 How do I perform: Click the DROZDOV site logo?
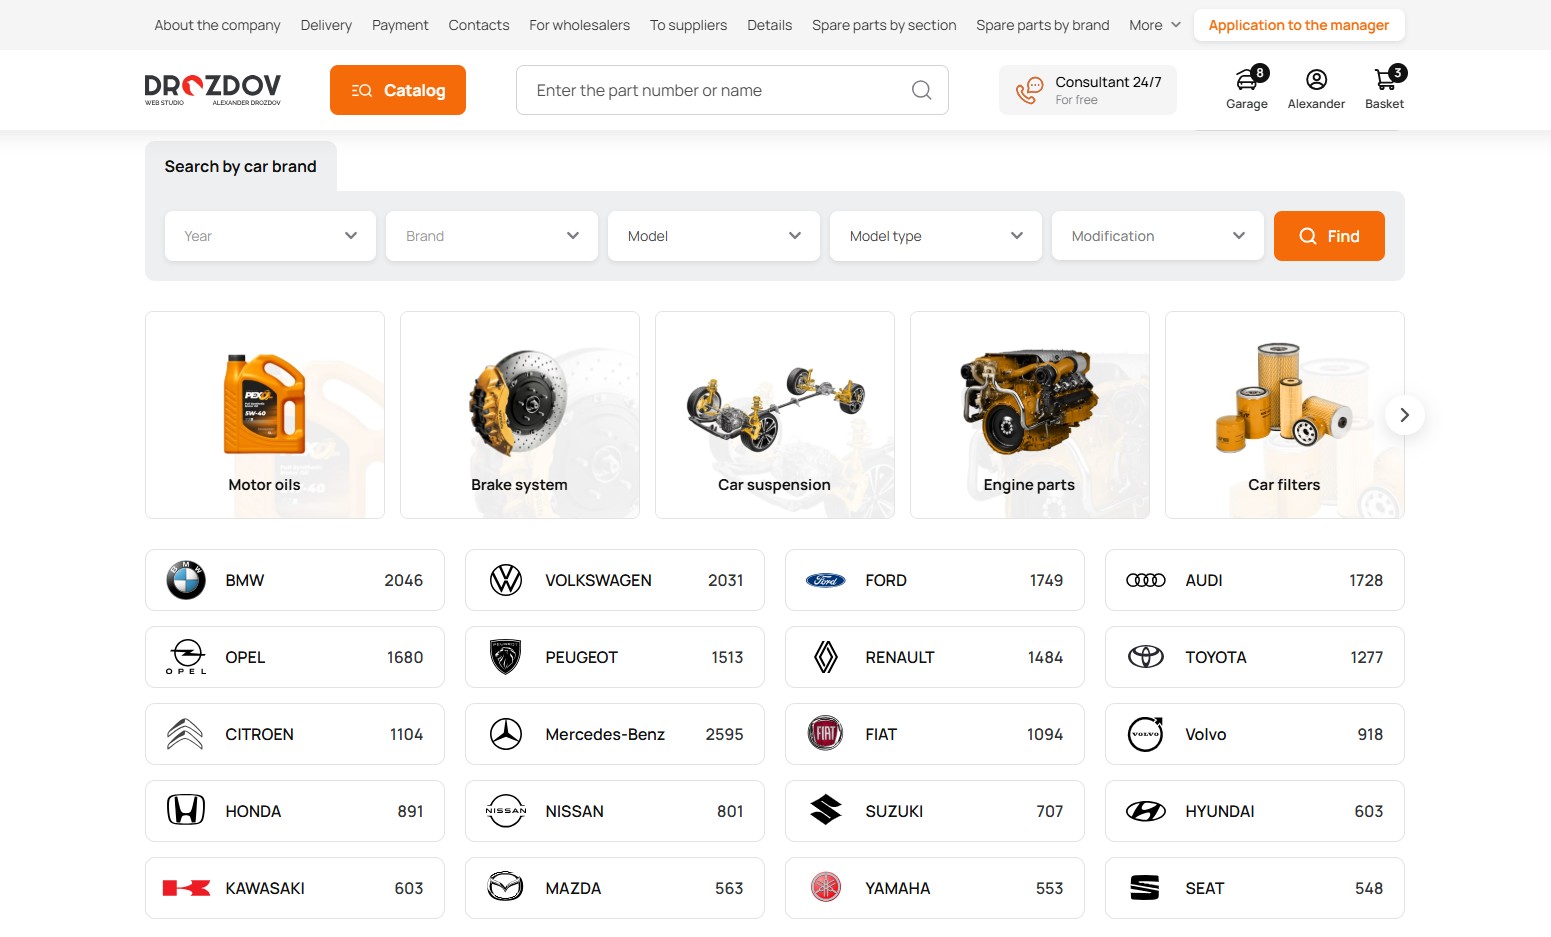tap(213, 89)
